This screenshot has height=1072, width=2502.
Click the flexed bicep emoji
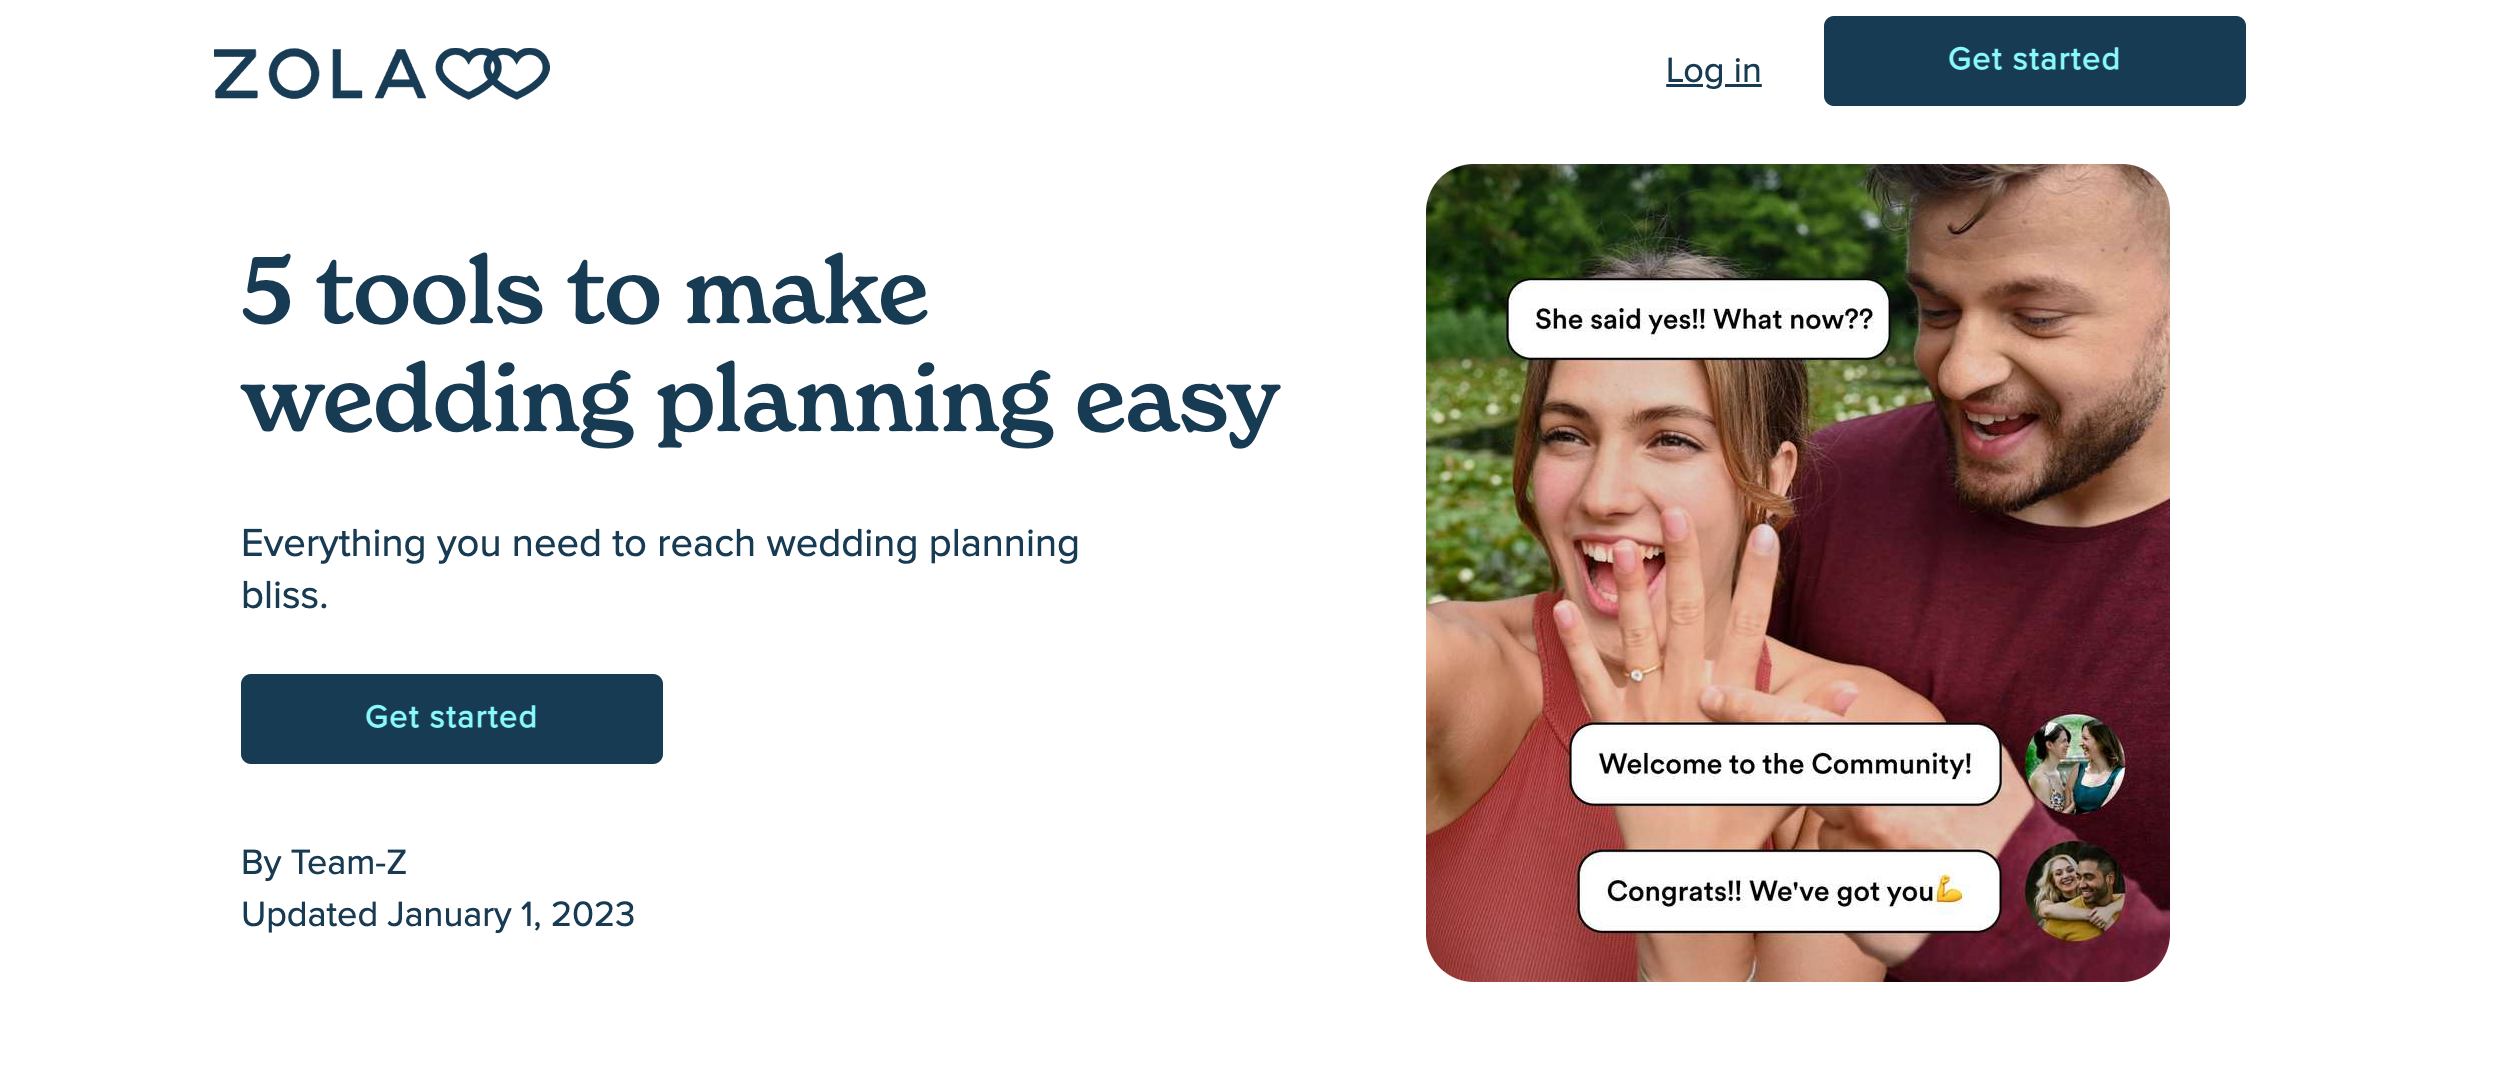tap(1950, 888)
